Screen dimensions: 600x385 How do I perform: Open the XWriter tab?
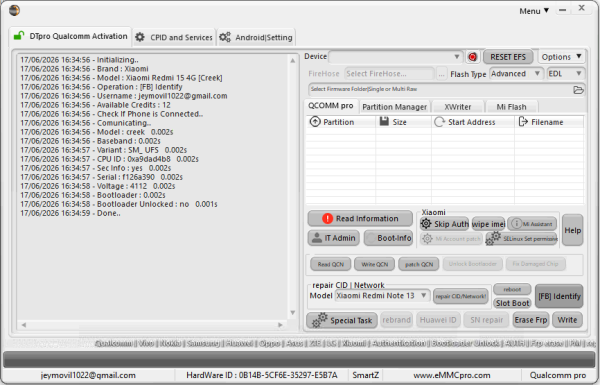458,107
